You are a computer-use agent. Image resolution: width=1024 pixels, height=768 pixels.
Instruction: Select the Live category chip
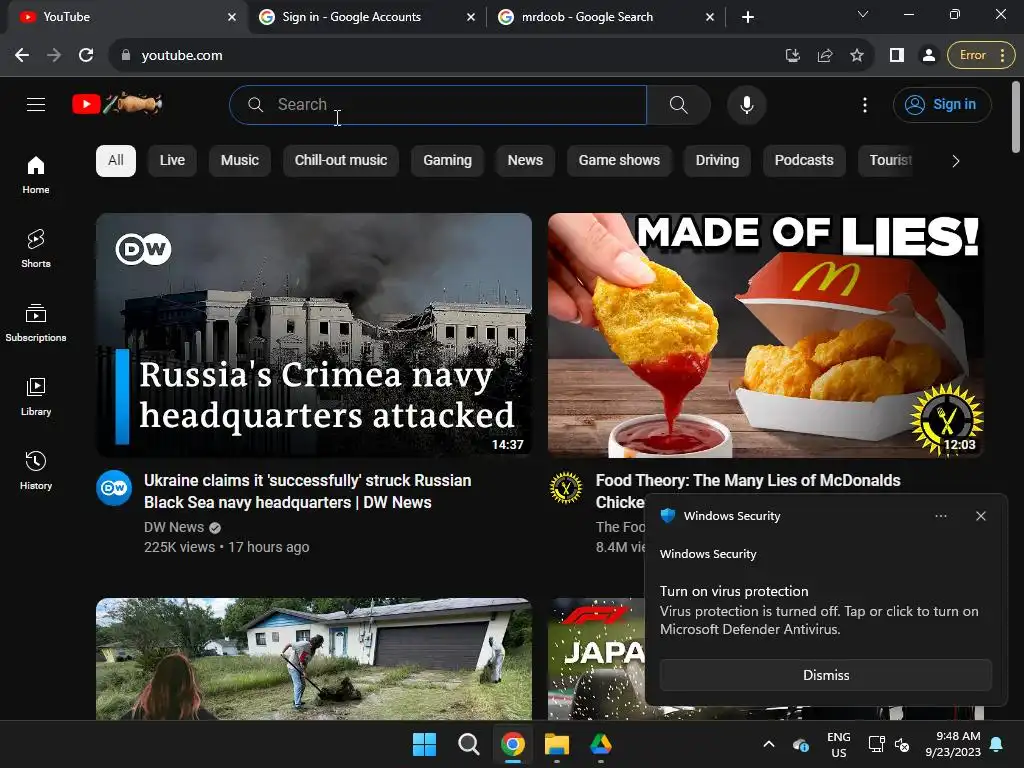172,161
